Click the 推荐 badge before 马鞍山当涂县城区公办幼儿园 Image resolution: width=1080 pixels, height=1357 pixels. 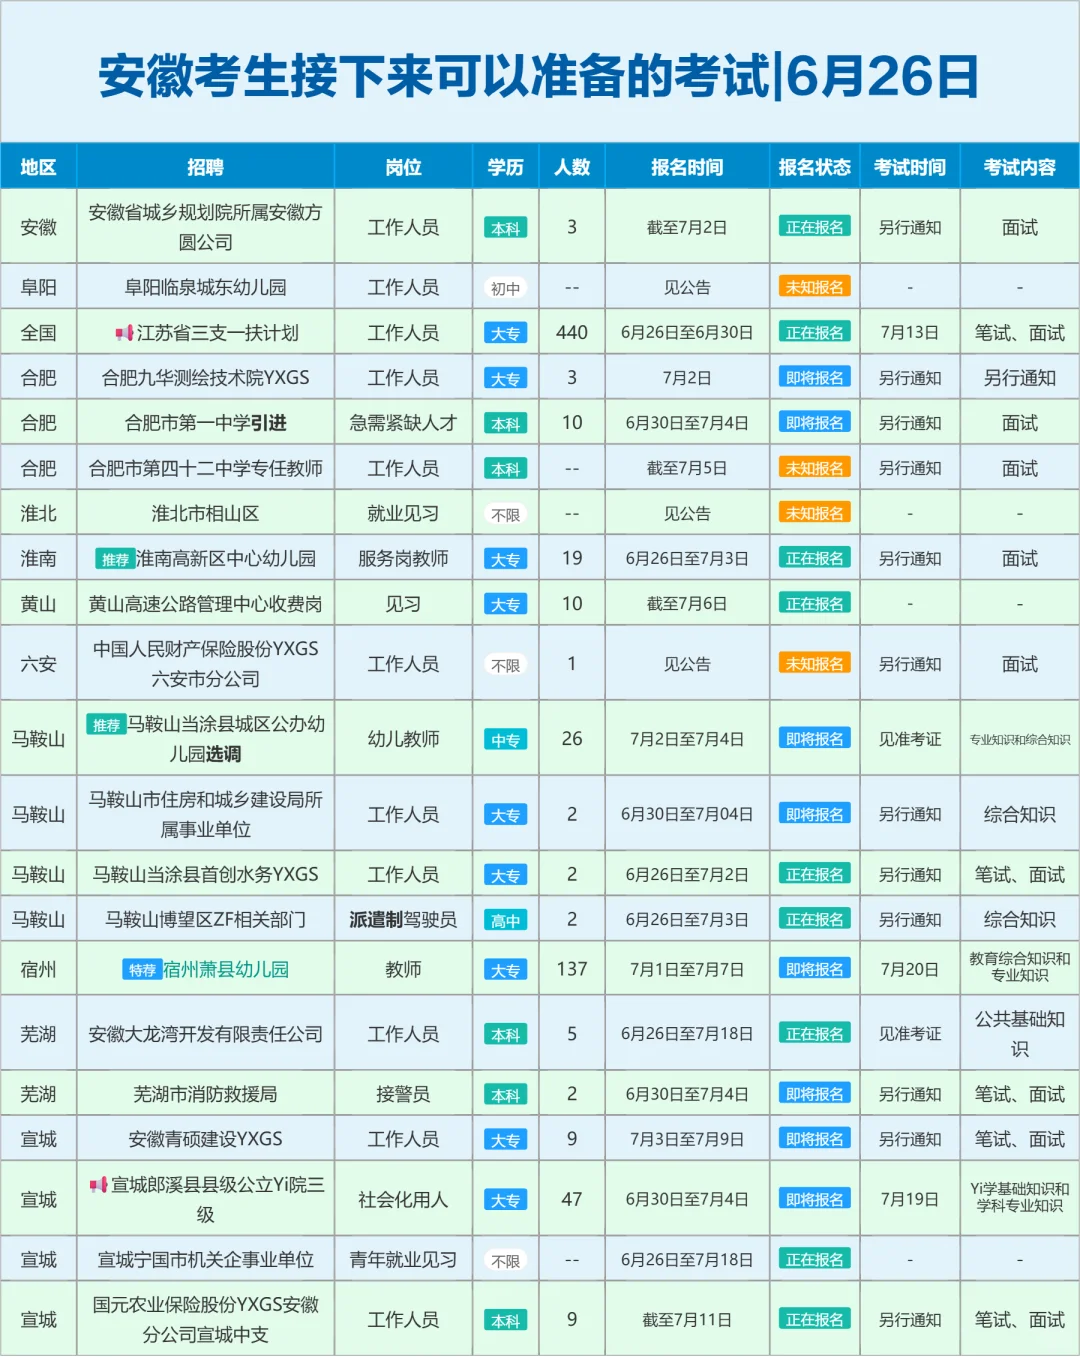tap(106, 725)
